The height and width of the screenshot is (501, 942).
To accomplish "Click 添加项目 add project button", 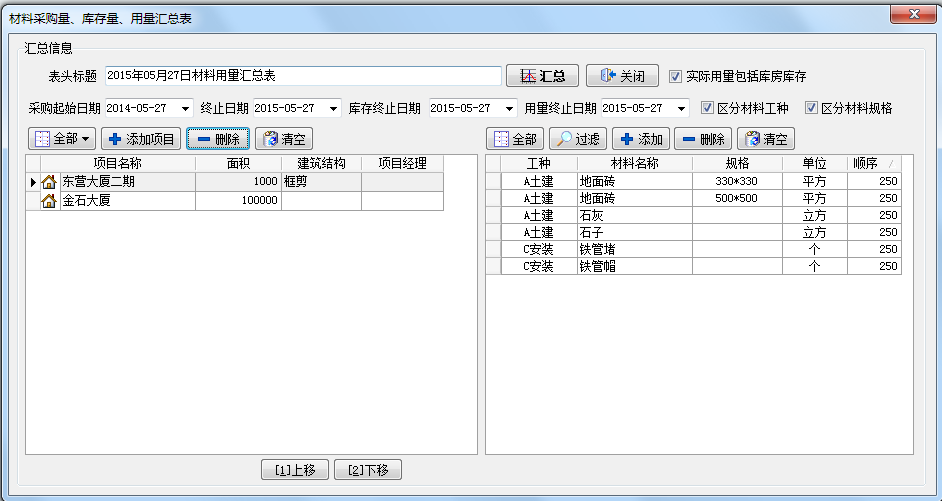I will [141, 139].
